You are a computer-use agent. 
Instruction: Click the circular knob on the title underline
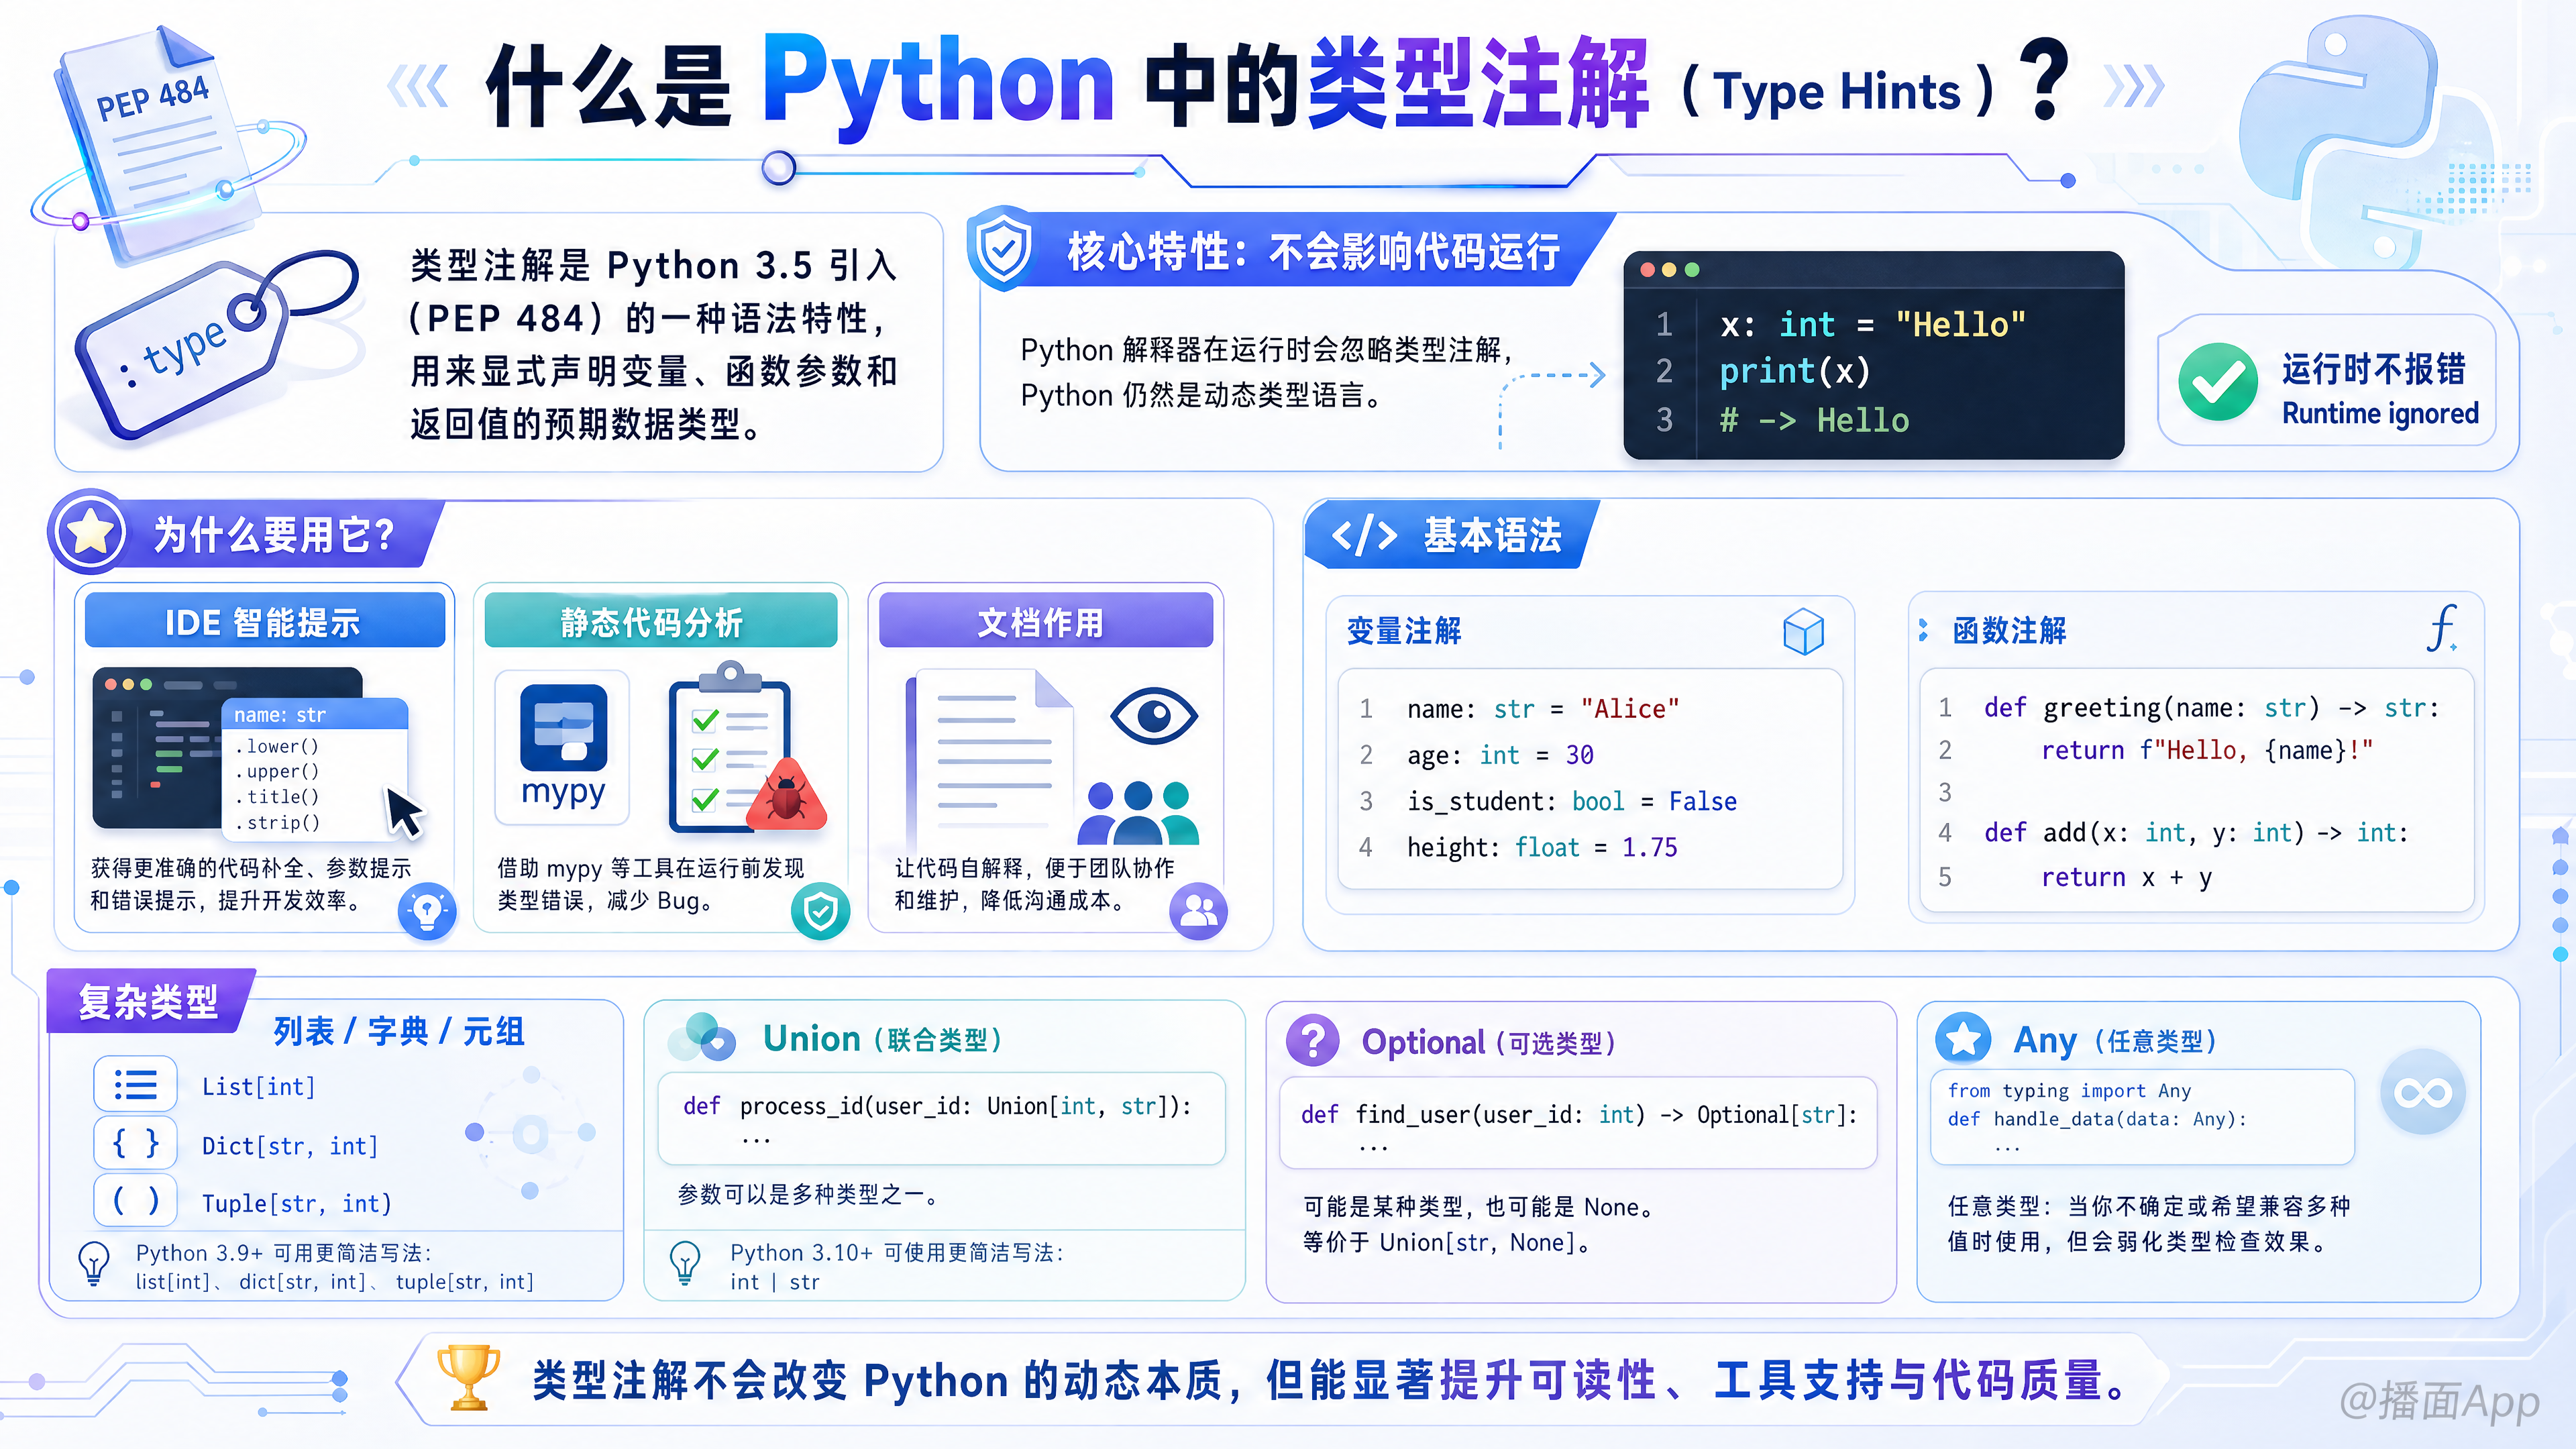pyautogui.click(x=778, y=167)
